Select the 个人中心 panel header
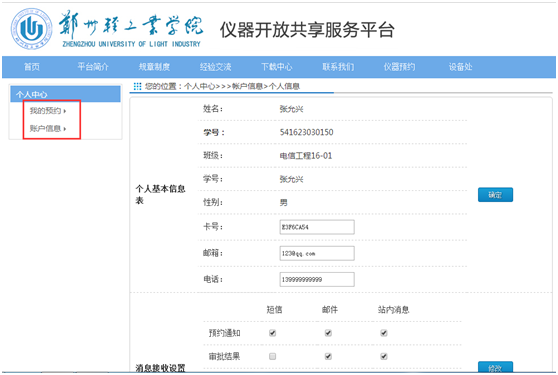The height and width of the screenshot is (375, 558). point(65,94)
